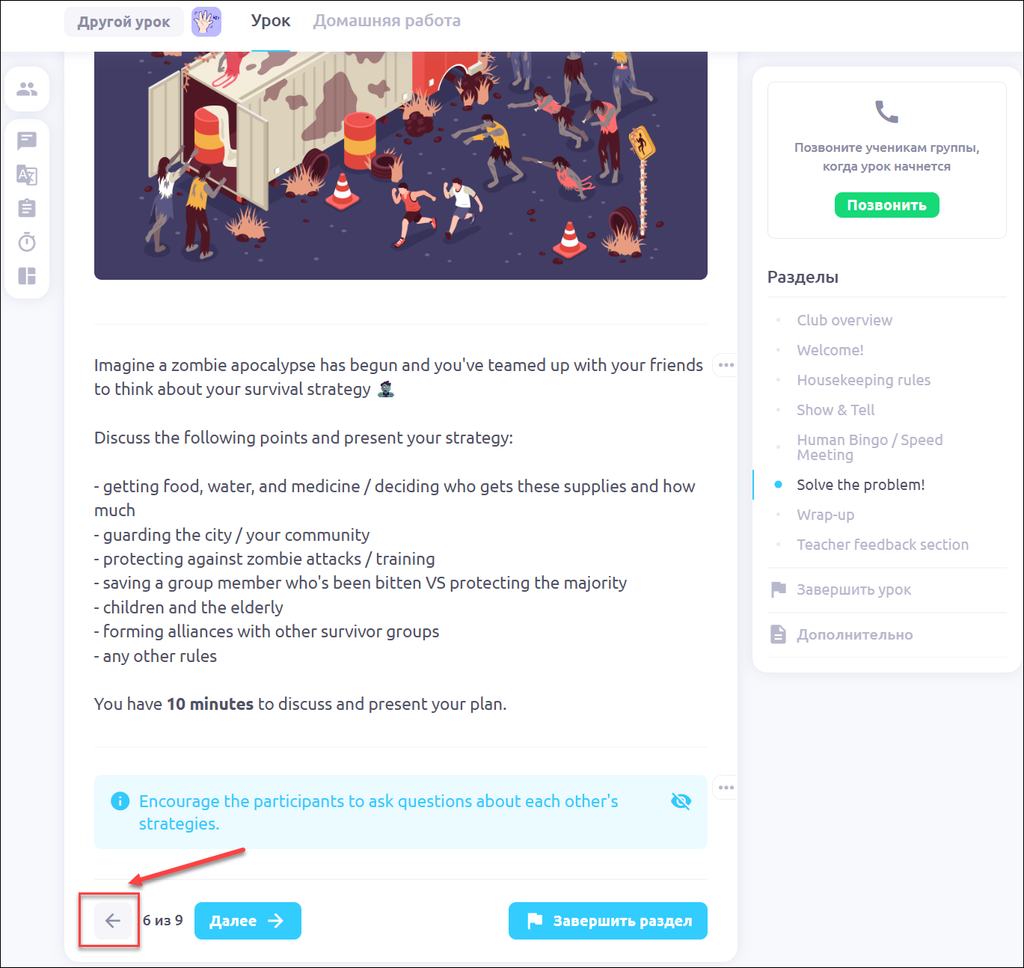Select the Урок tab

click(x=270, y=21)
